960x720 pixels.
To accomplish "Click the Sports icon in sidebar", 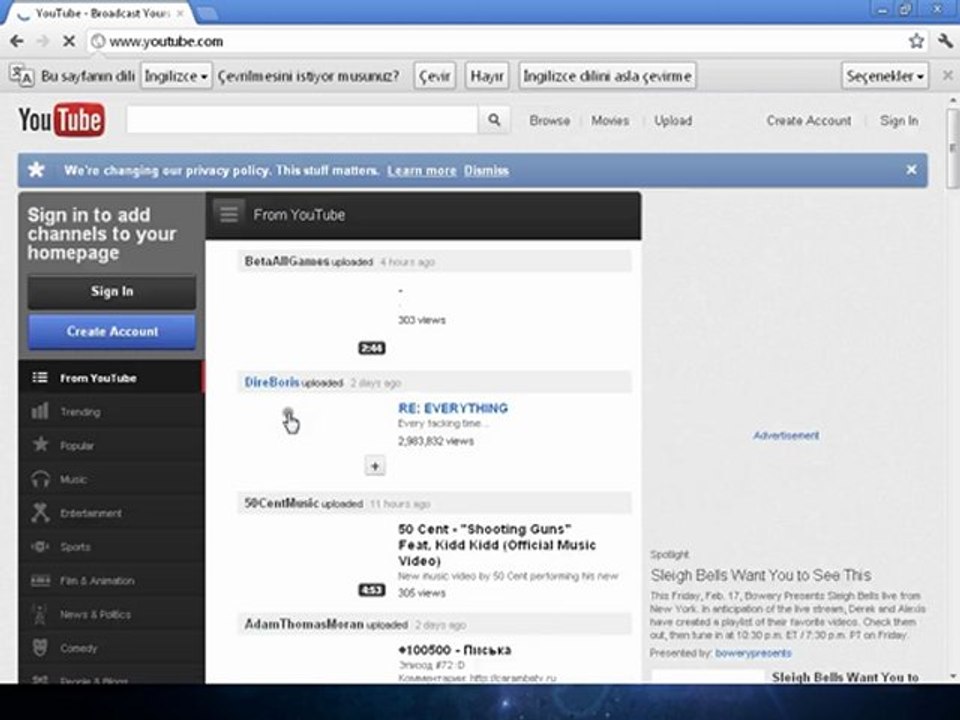I will tap(40, 546).
